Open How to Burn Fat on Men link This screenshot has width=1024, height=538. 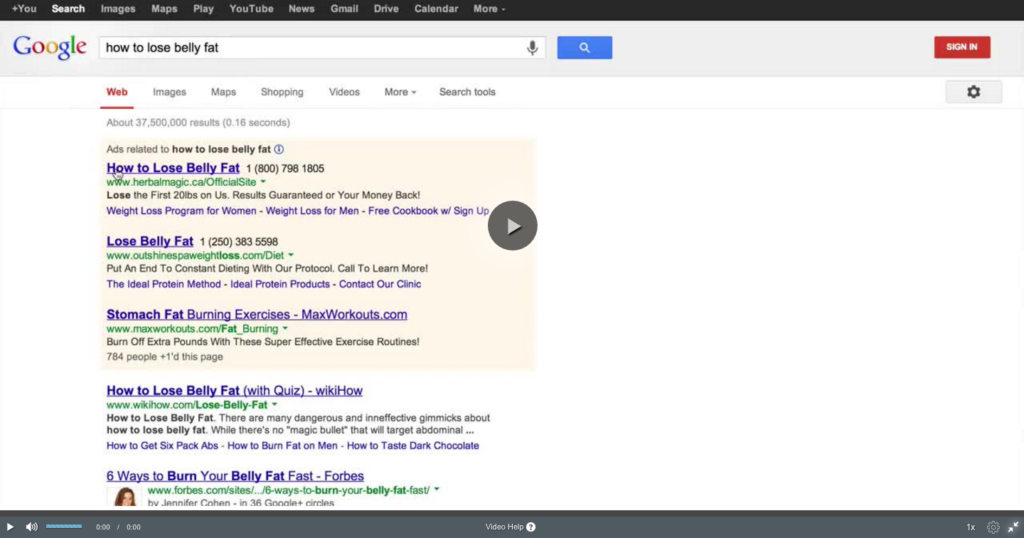pos(282,445)
